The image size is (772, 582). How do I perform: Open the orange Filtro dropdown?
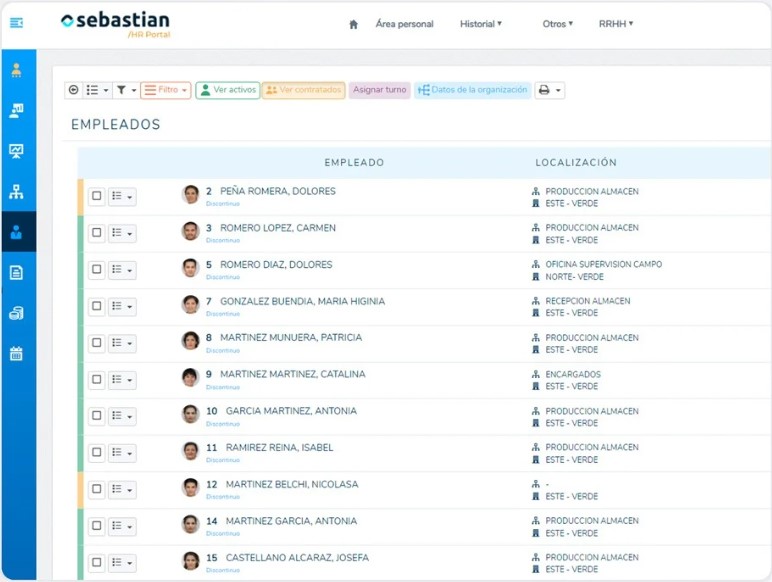tap(165, 90)
